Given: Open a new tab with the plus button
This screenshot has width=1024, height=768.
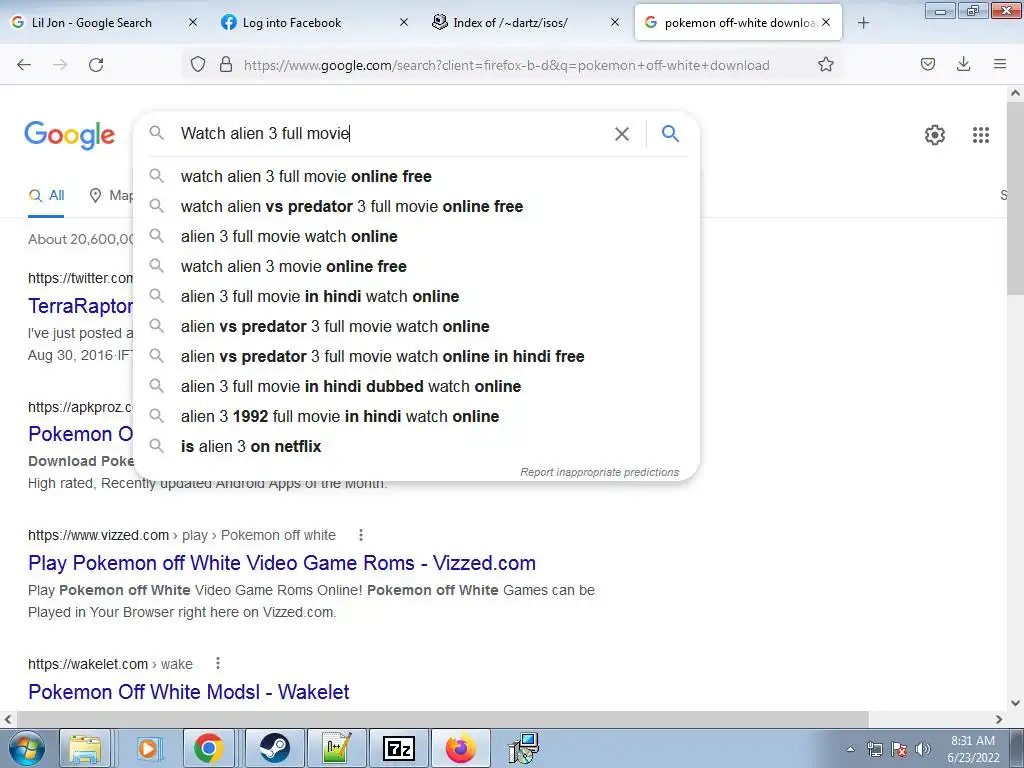Looking at the screenshot, I should 863,23.
